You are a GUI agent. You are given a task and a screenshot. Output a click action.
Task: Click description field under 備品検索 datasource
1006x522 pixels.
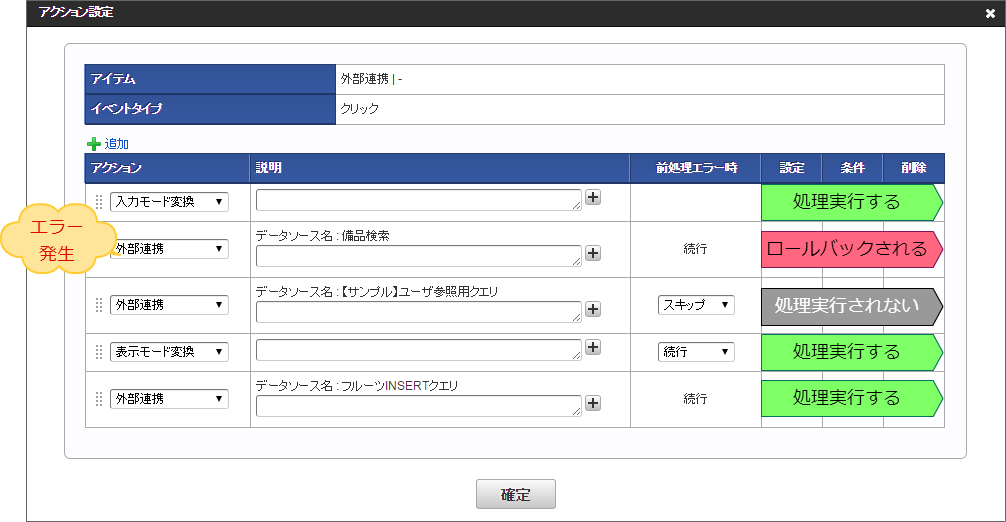(x=418, y=256)
